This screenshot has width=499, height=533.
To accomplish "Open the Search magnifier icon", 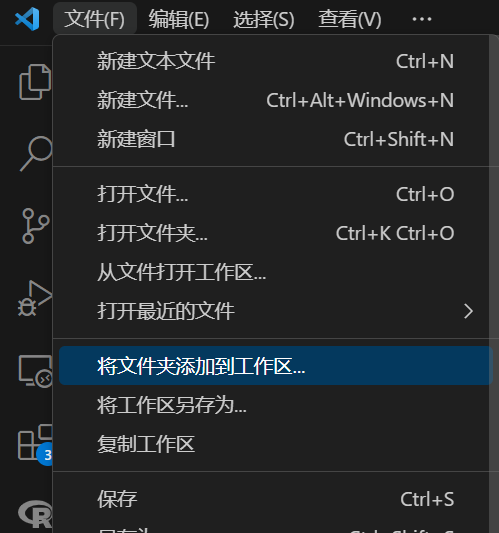I will pos(36,154).
